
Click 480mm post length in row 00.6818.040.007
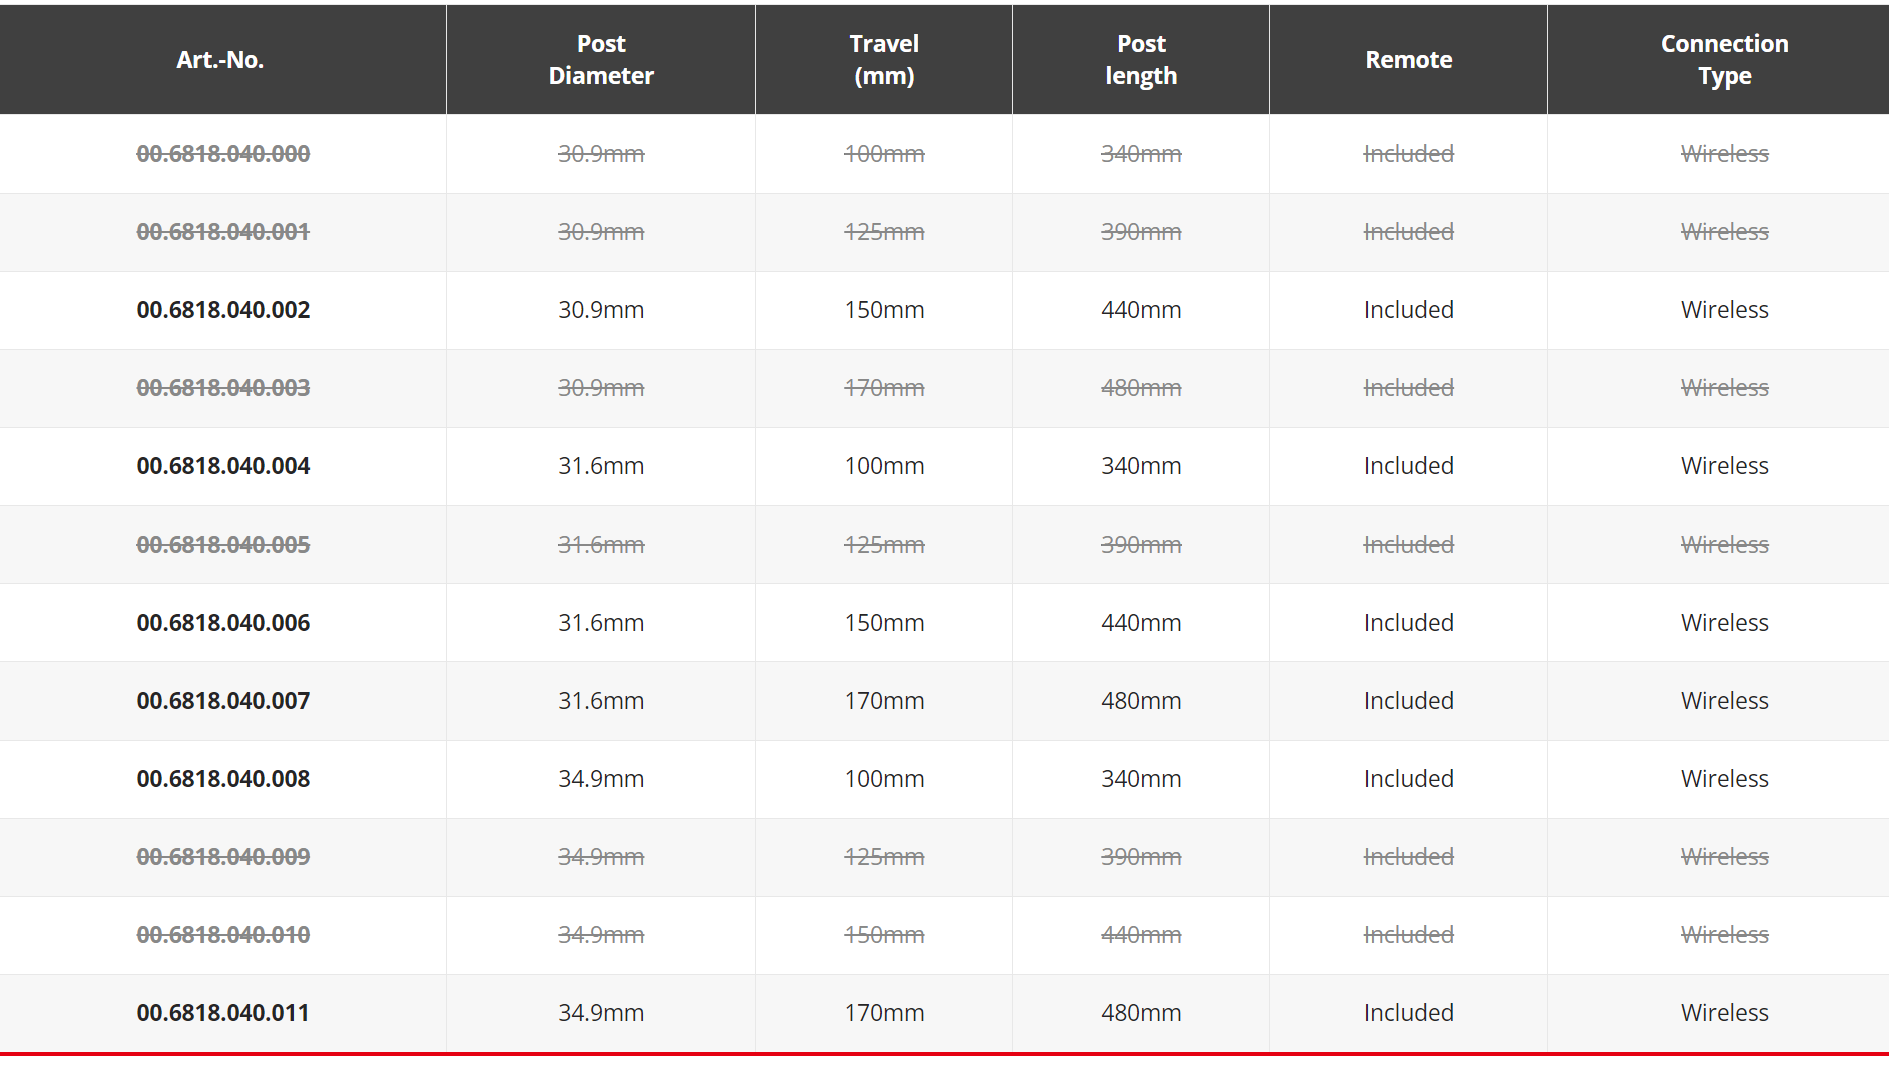coord(1141,701)
